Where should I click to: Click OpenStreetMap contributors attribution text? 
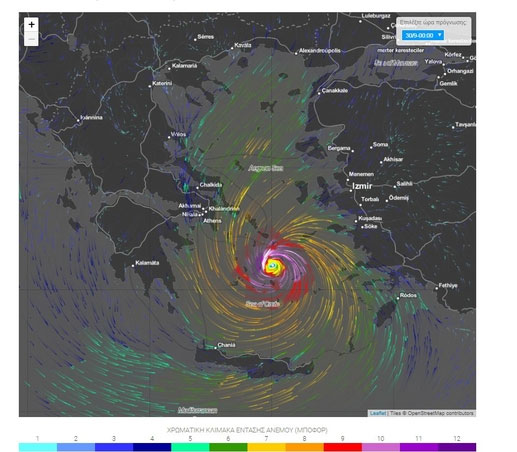pos(440,413)
